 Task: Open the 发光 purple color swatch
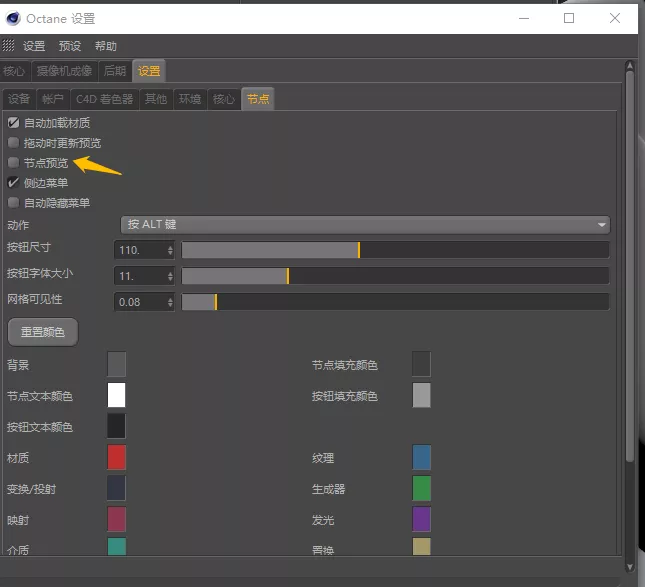pos(422,519)
